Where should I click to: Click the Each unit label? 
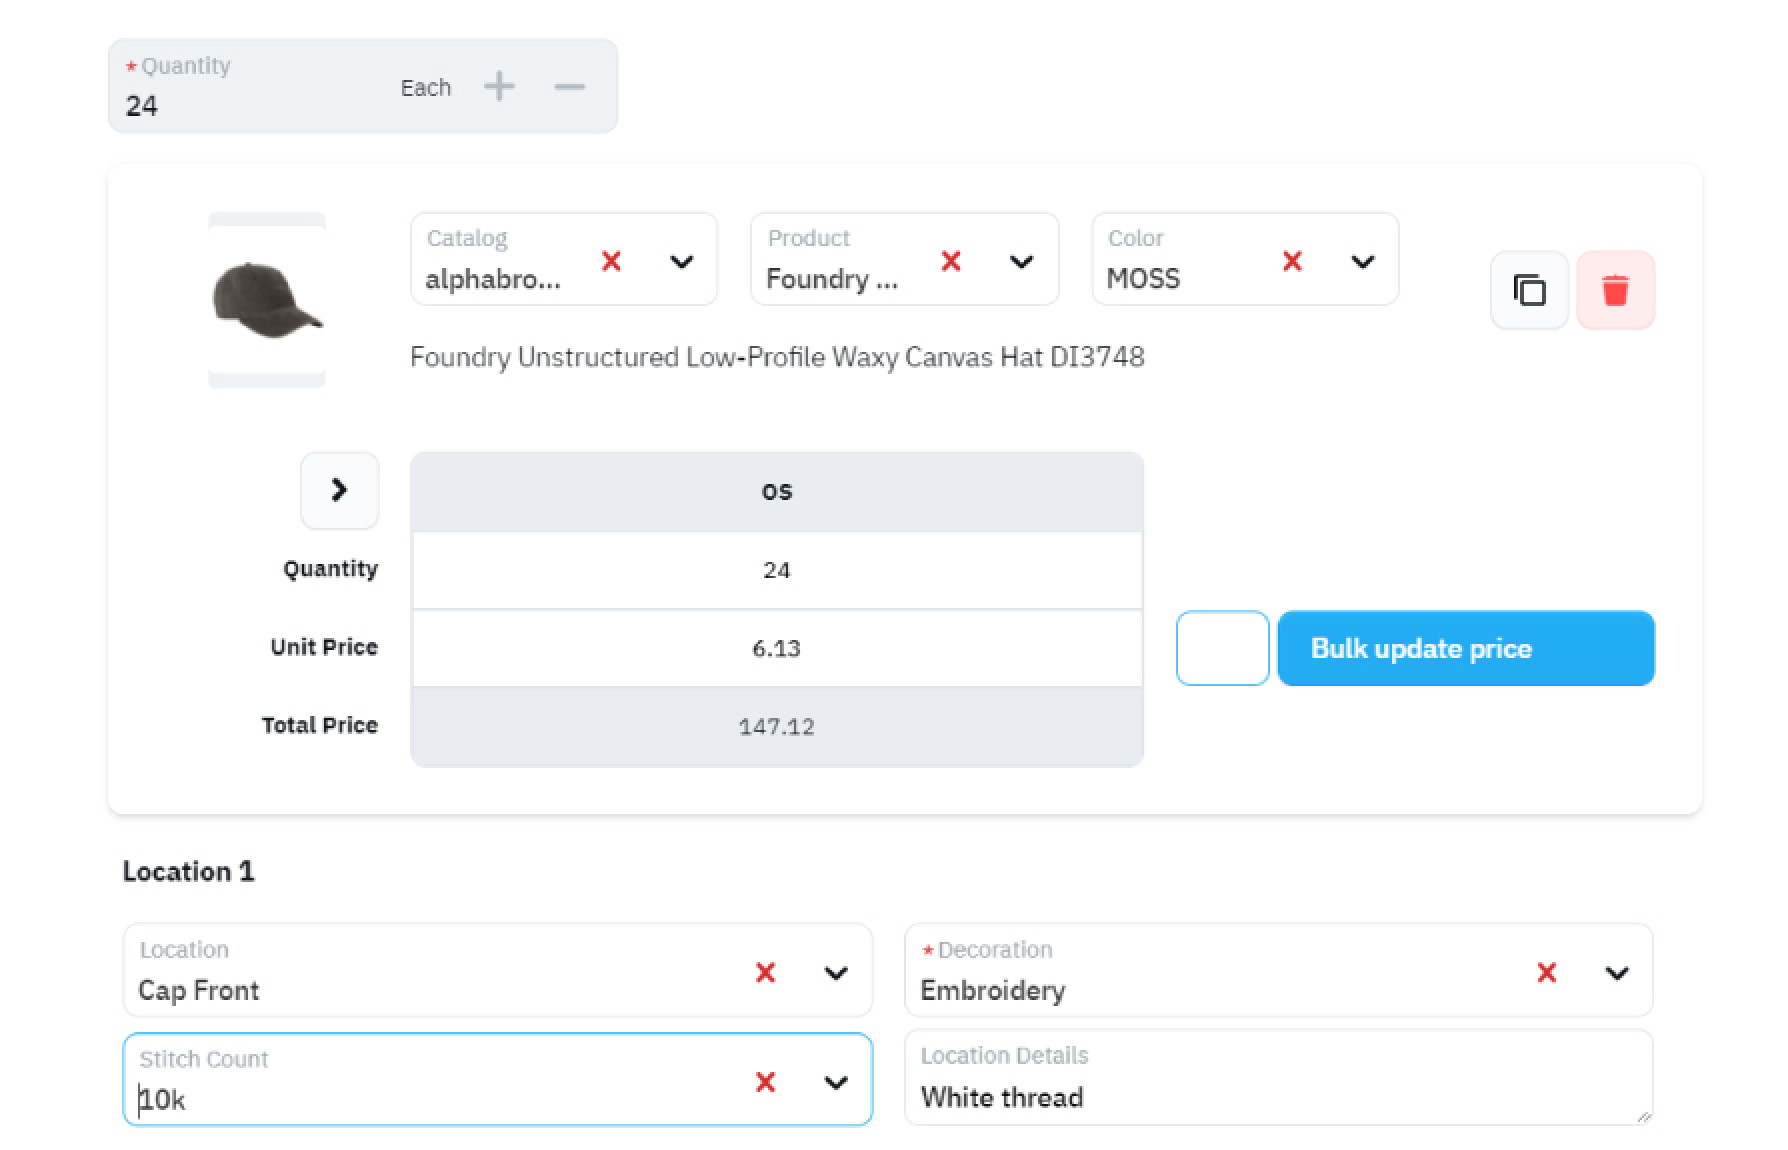point(426,88)
